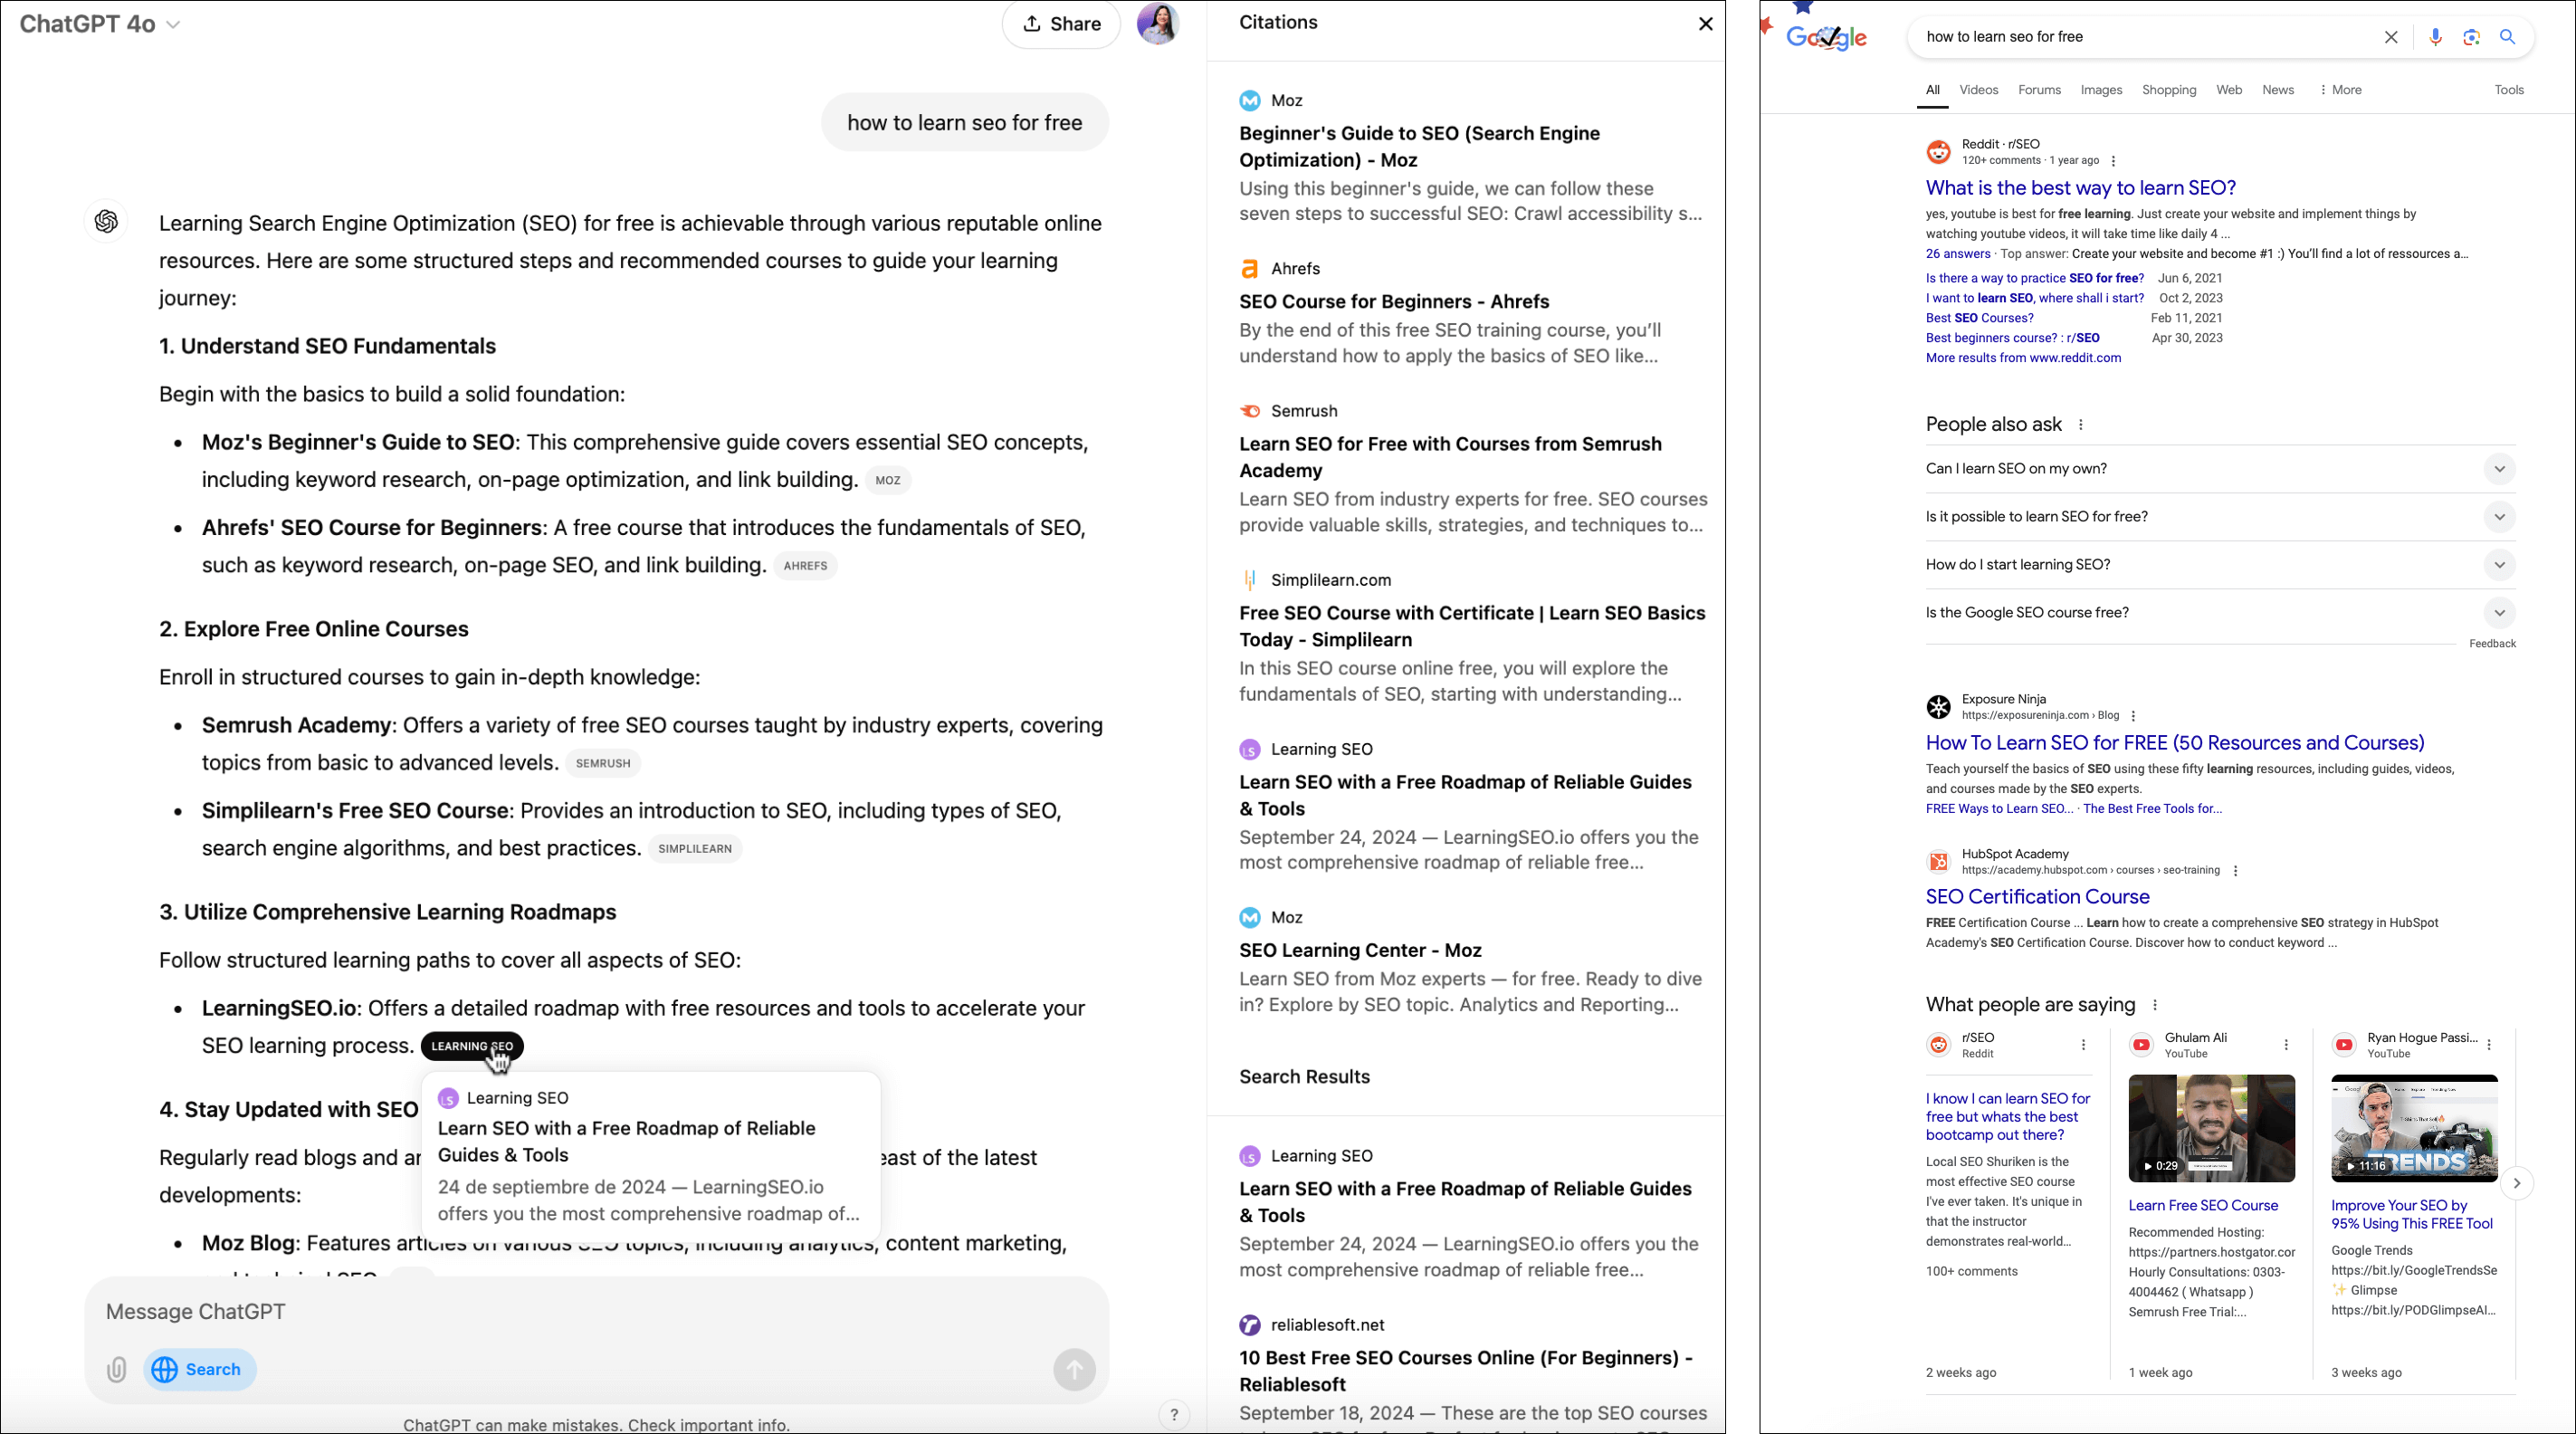Open the Reddit result options menu

[x=2113, y=161]
